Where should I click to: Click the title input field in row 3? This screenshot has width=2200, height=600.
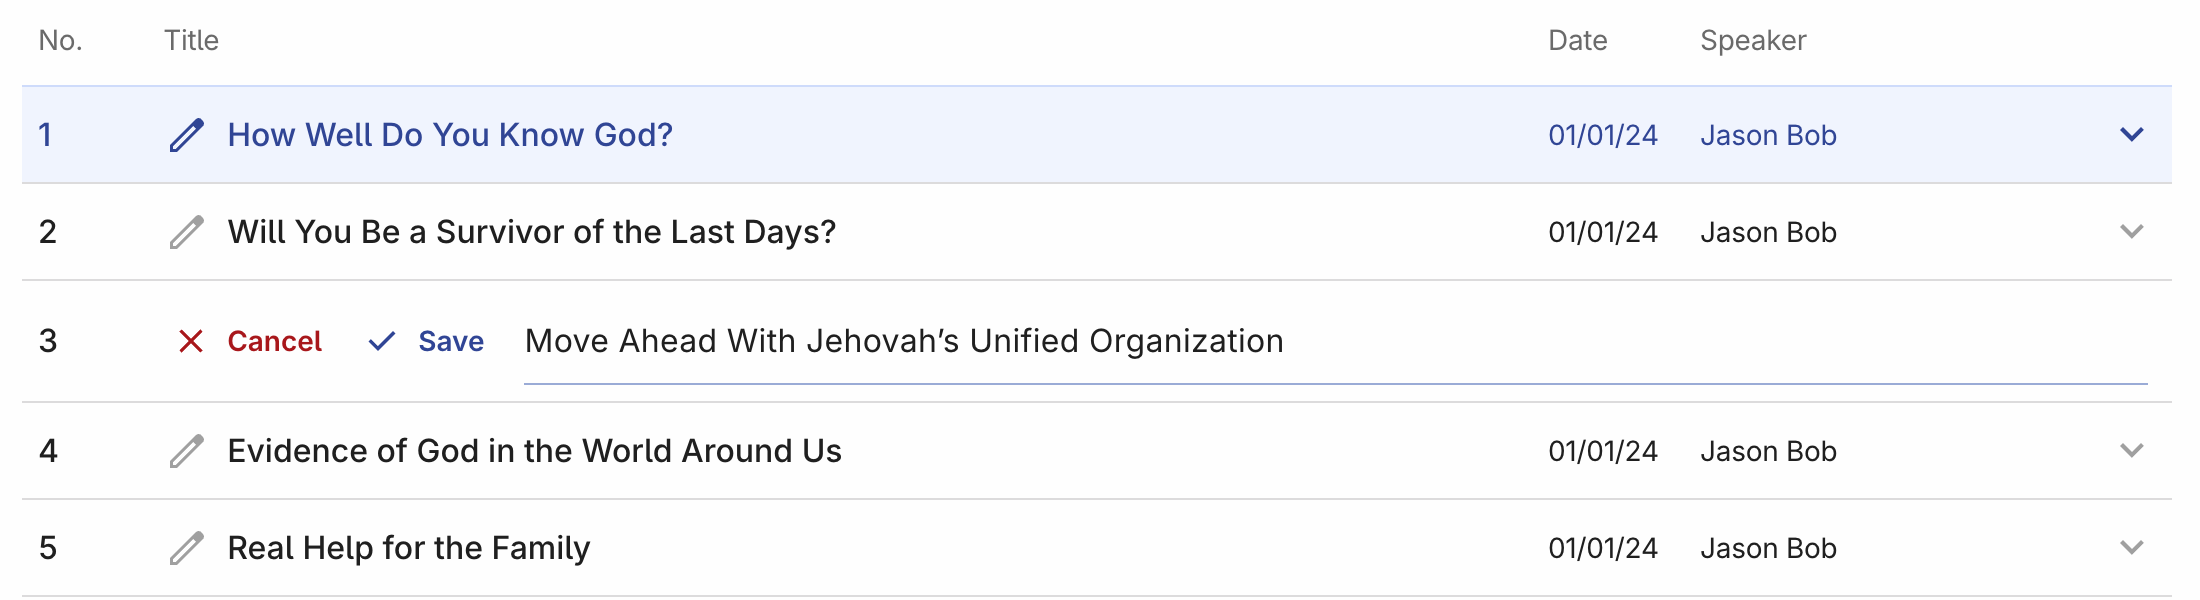click(x=1335, y=342)
